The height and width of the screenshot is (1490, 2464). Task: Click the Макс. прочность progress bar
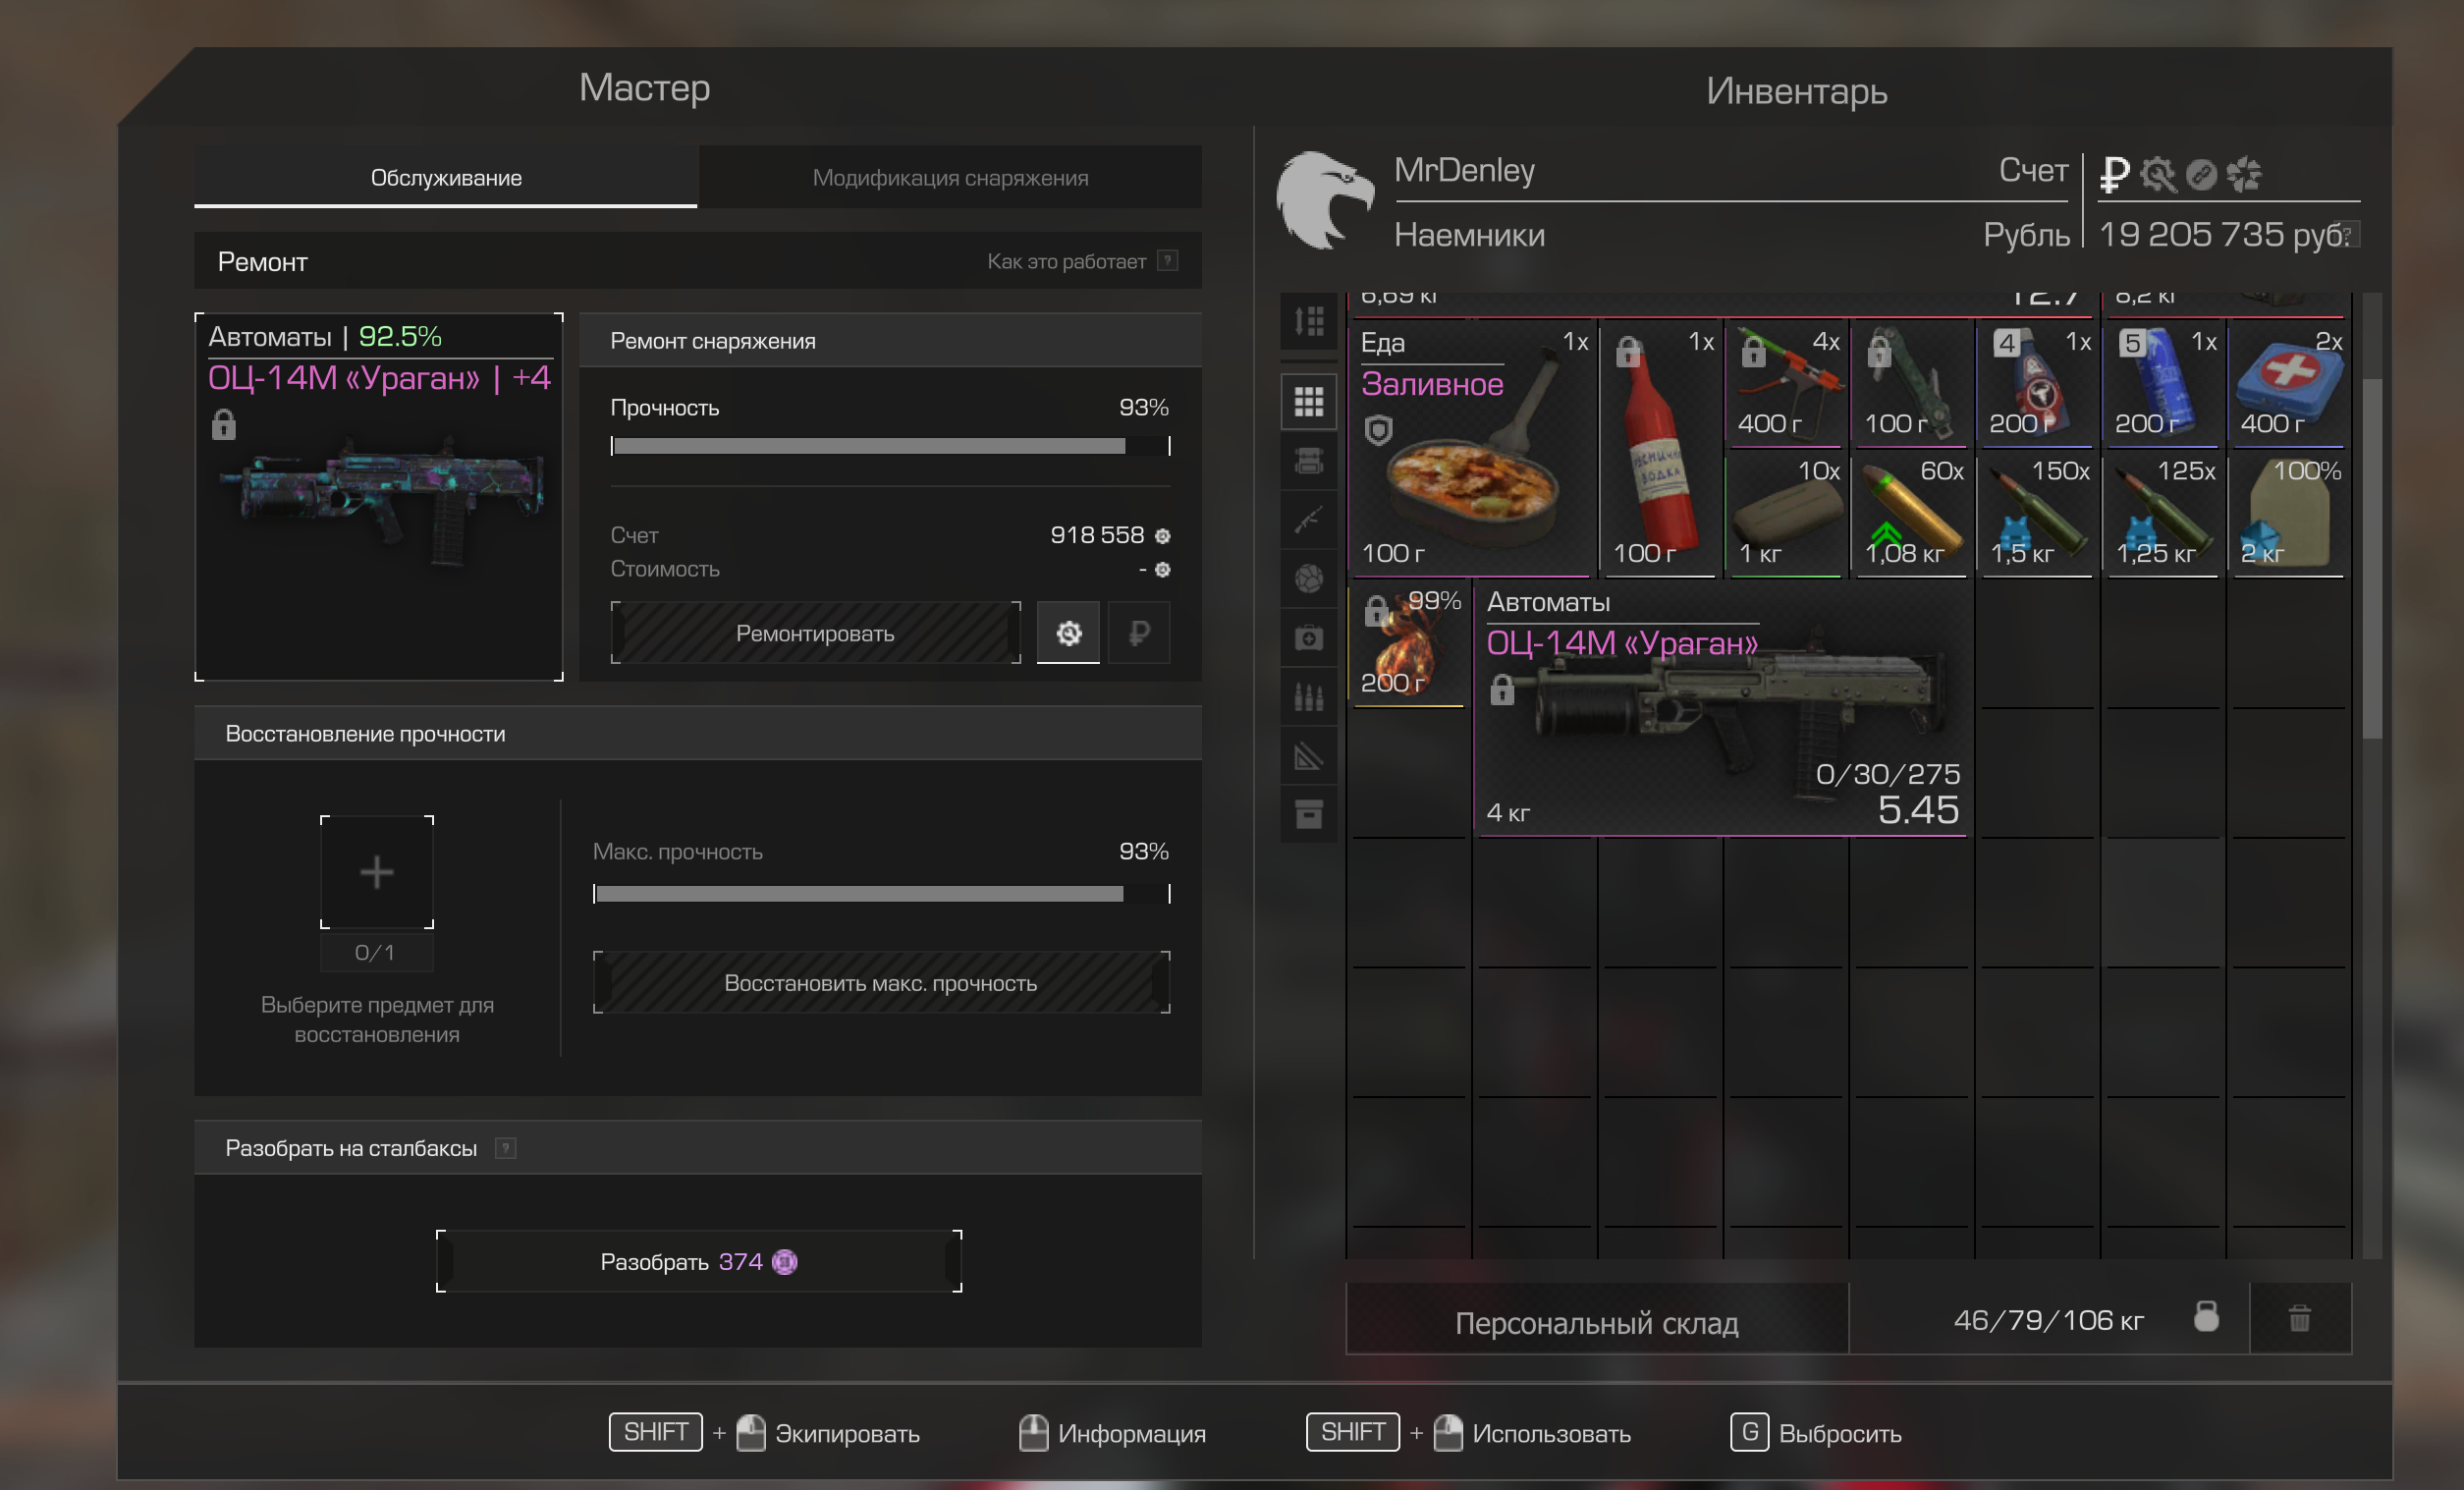pos(881,894)
